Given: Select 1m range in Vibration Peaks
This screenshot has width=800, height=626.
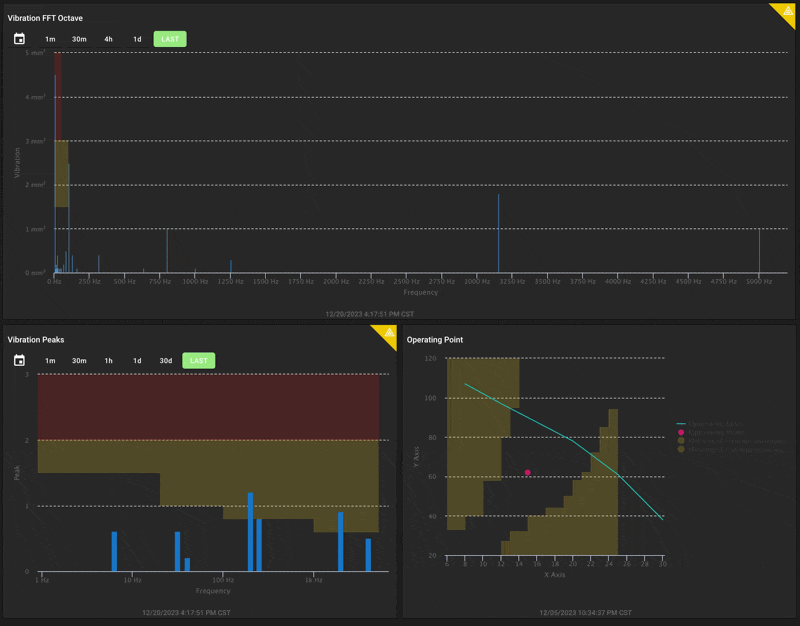Looking at the screenshot, I should (50, 361).
